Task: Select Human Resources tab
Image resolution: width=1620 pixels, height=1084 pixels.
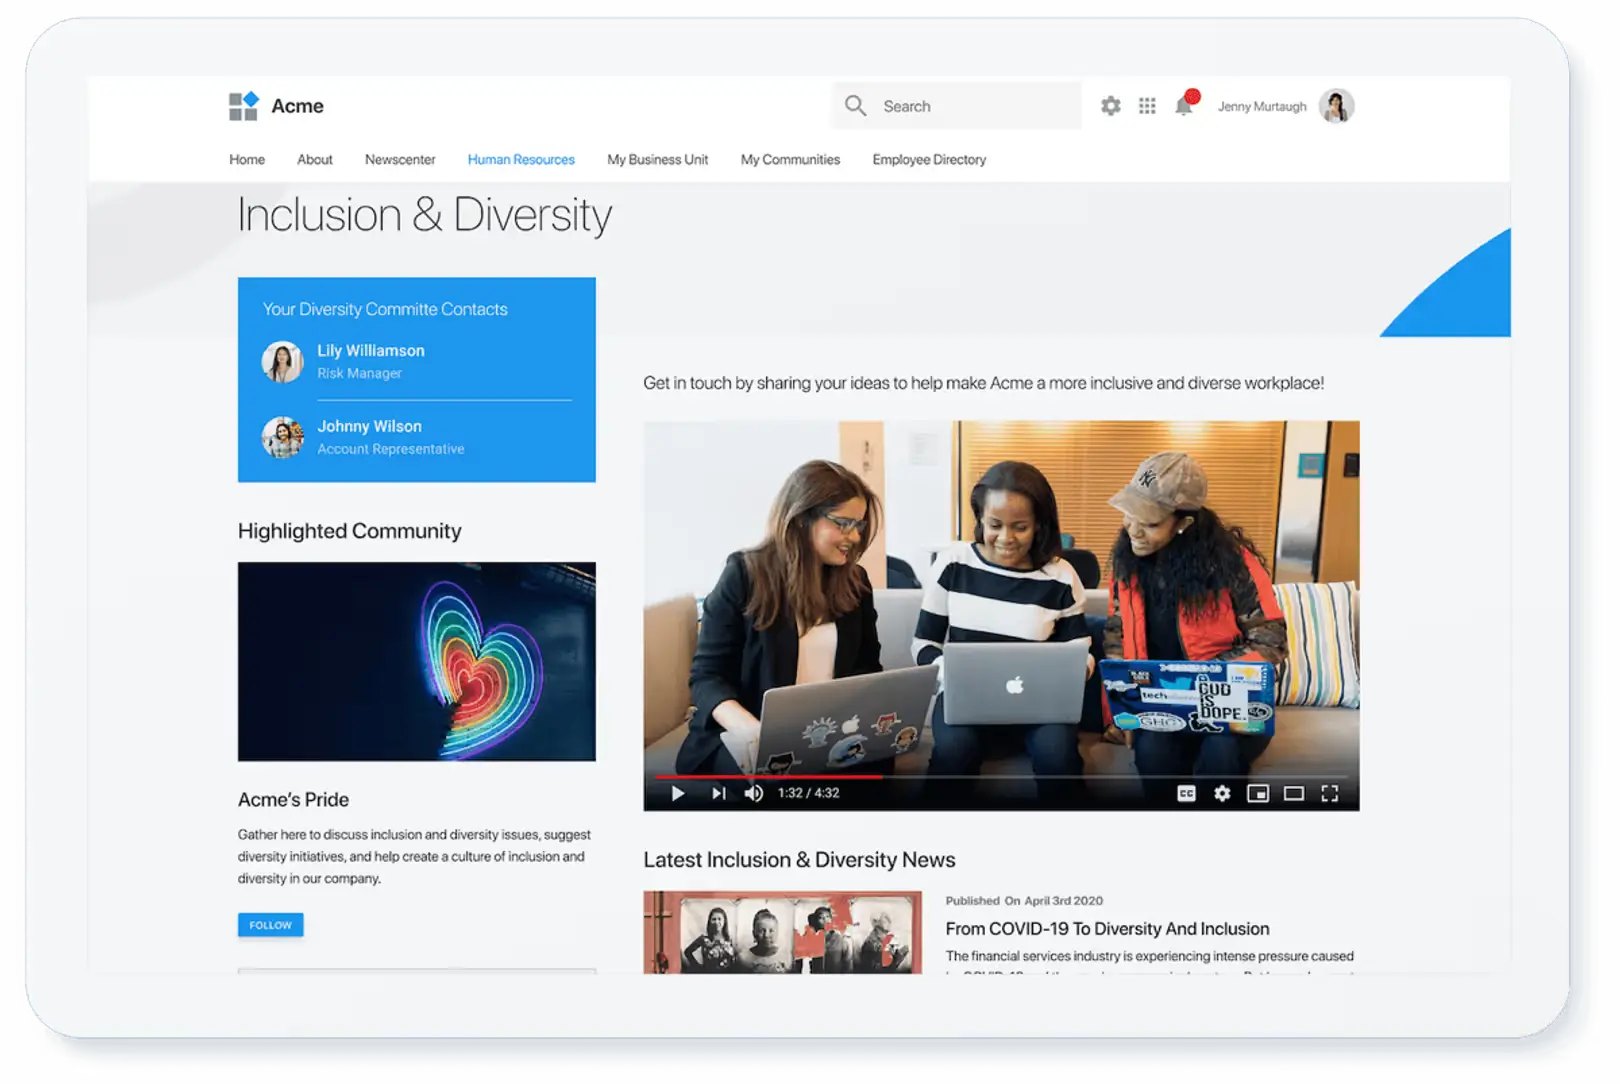Action: (x=521, y=160)
